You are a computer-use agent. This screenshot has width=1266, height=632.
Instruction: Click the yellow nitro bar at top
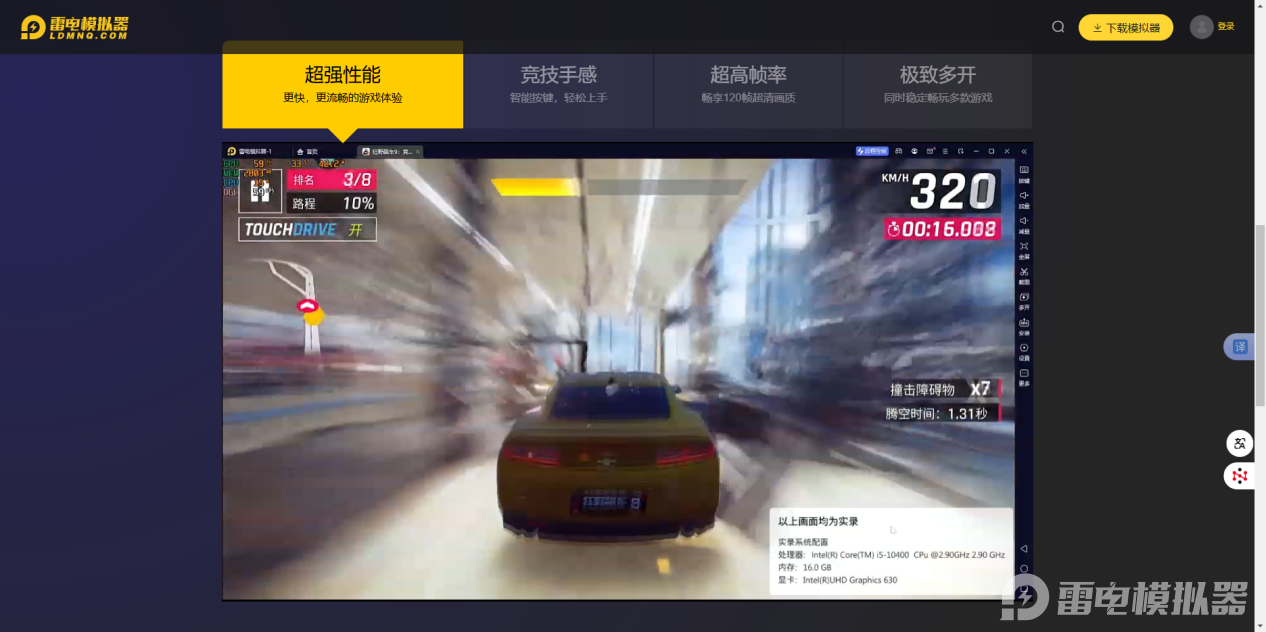point(536,186)
